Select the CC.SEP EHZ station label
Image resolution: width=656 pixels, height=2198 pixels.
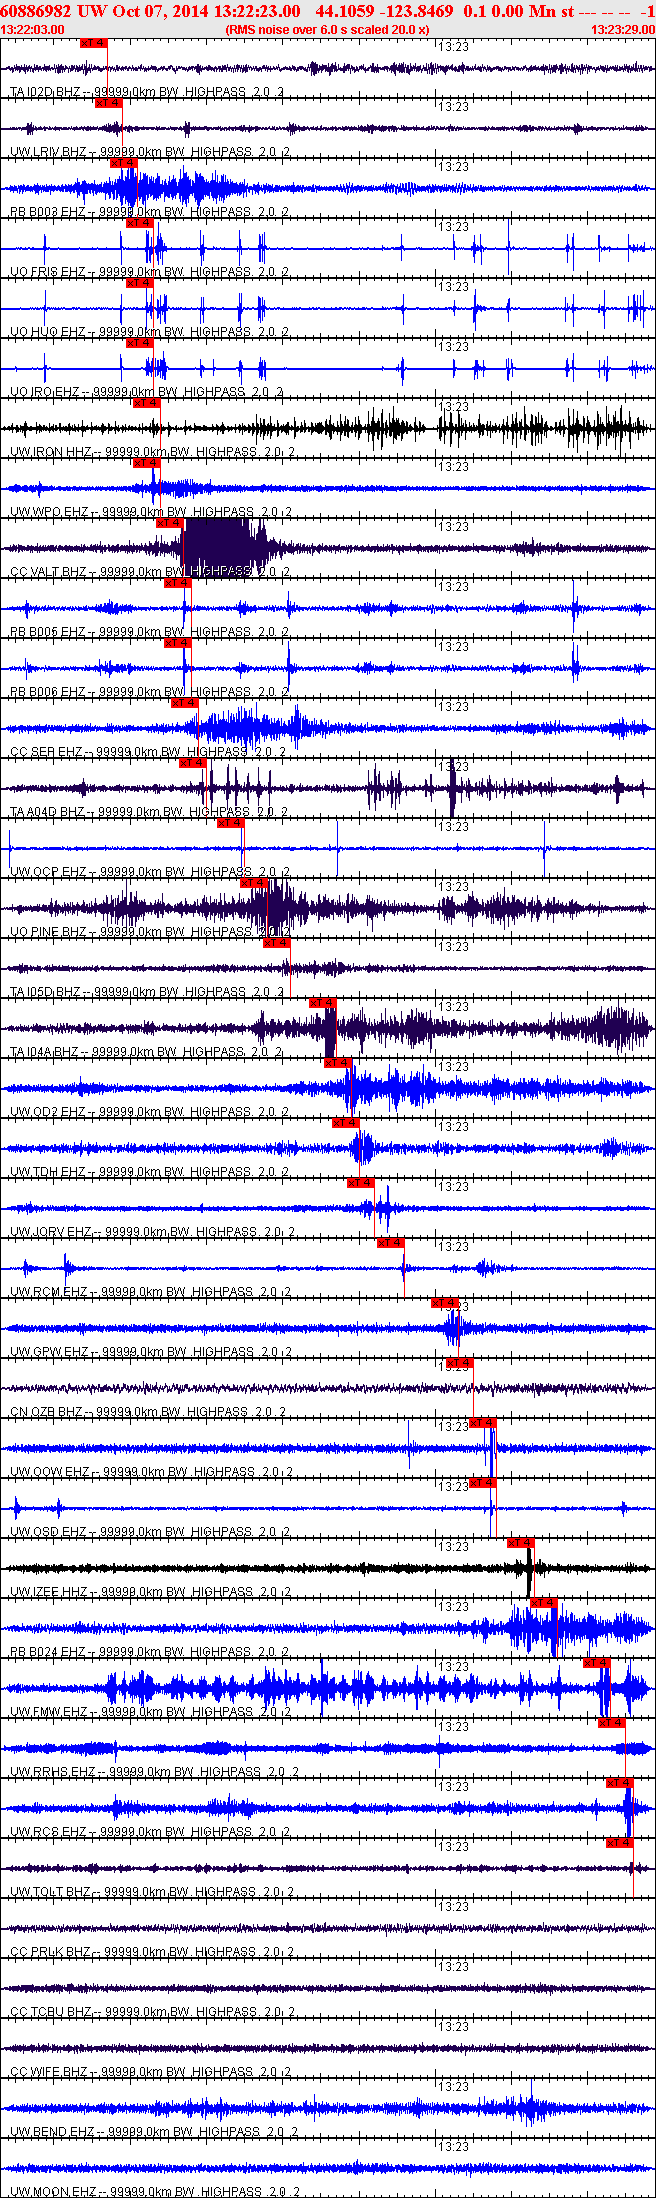click(46, 752)
